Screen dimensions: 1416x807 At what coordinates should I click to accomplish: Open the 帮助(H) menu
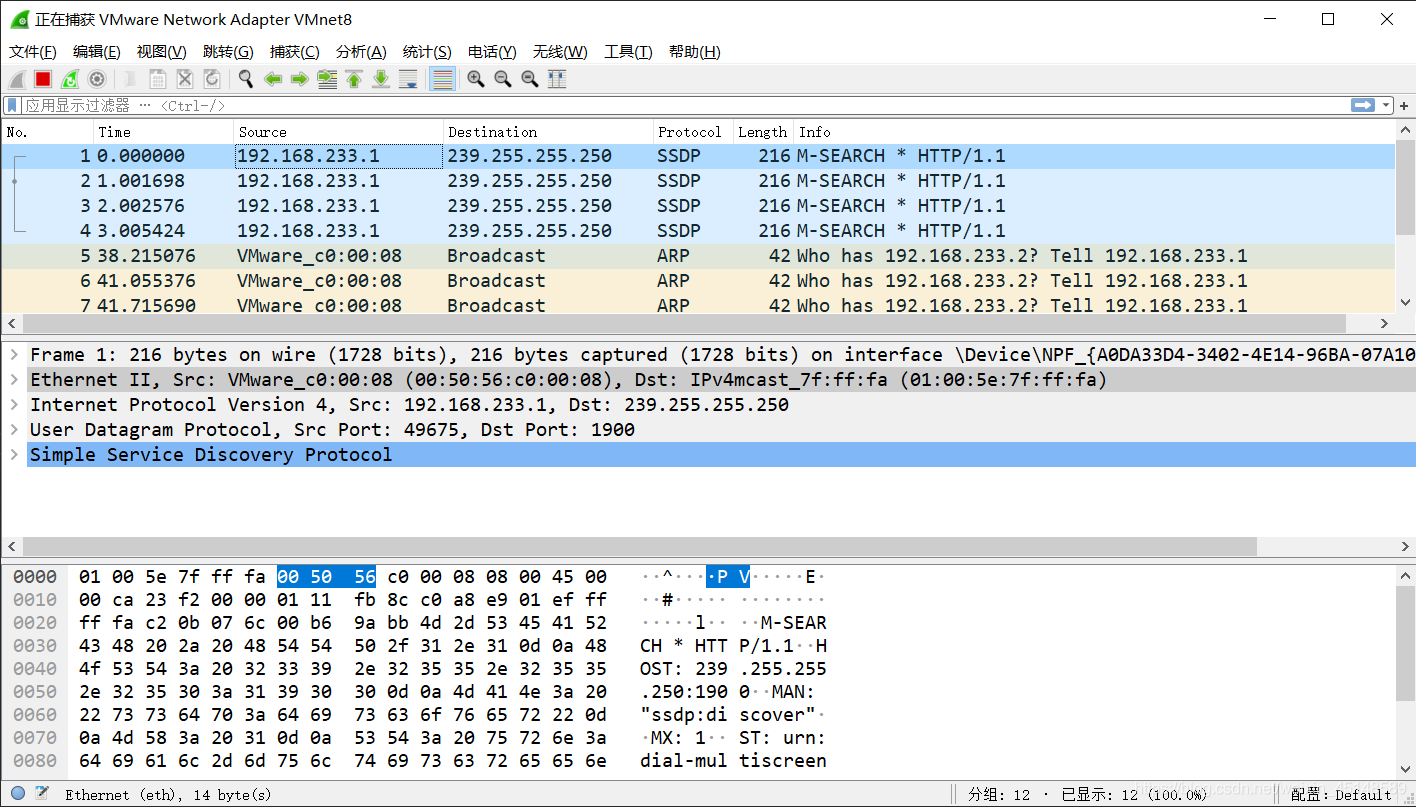pyautogui.click(x=695, y=52)
